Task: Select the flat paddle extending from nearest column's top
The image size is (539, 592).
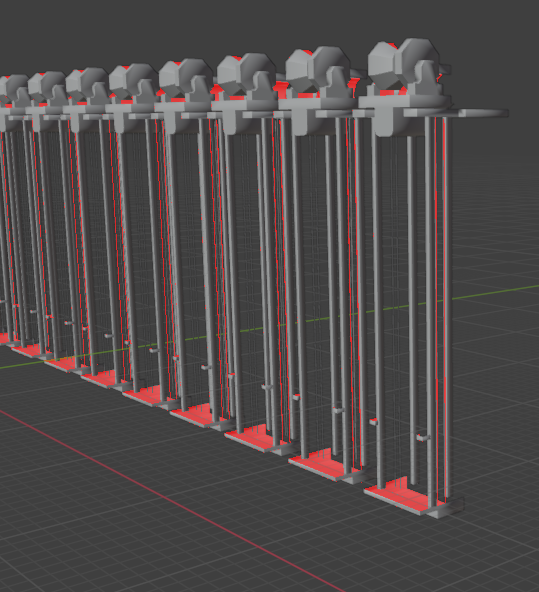Action: (x=483, y=113)
